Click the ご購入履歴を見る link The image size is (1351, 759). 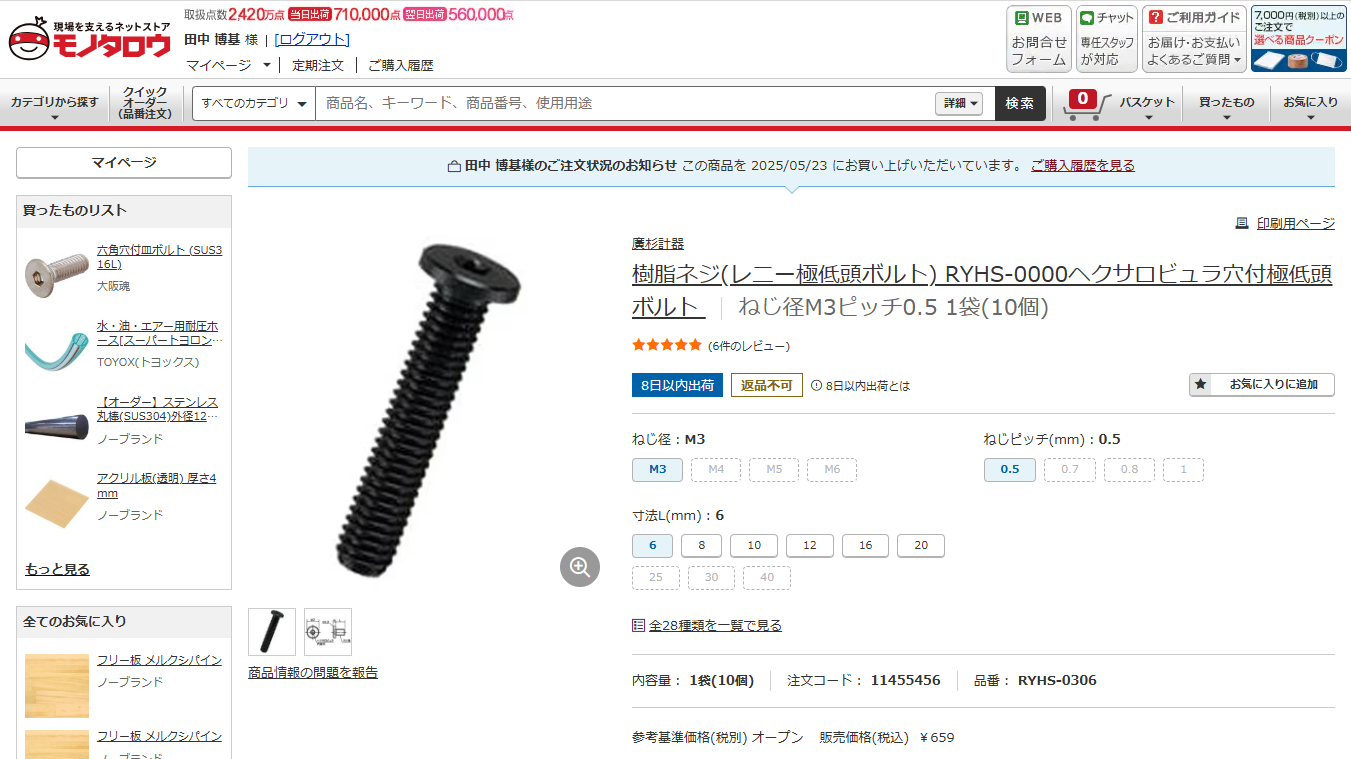(1083, 166)
